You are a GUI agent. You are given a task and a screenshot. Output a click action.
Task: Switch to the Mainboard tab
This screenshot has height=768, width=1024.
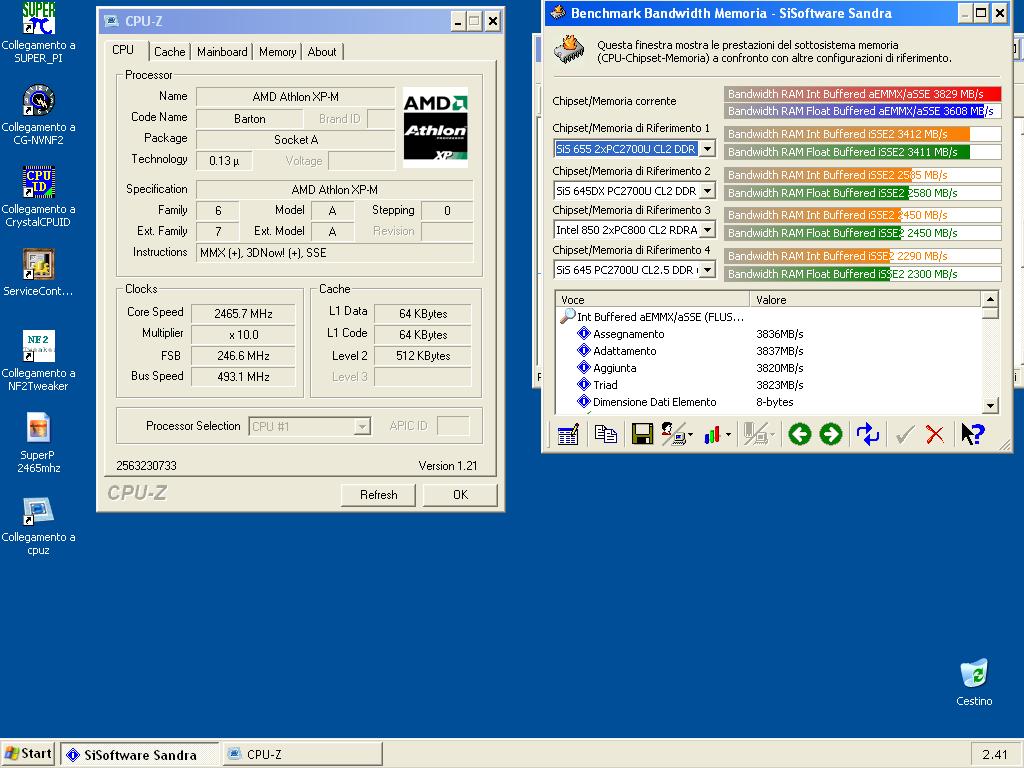pos(222,52)
